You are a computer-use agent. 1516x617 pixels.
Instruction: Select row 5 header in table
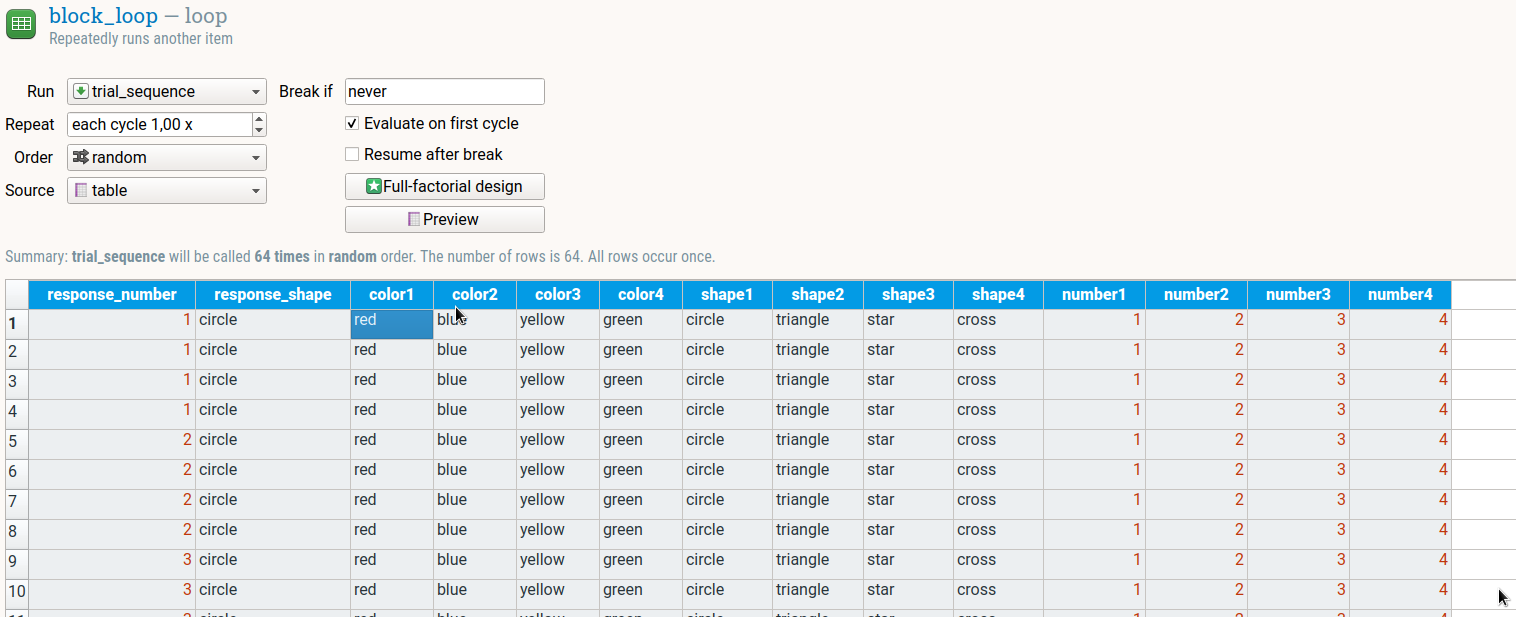click(16, 441)
